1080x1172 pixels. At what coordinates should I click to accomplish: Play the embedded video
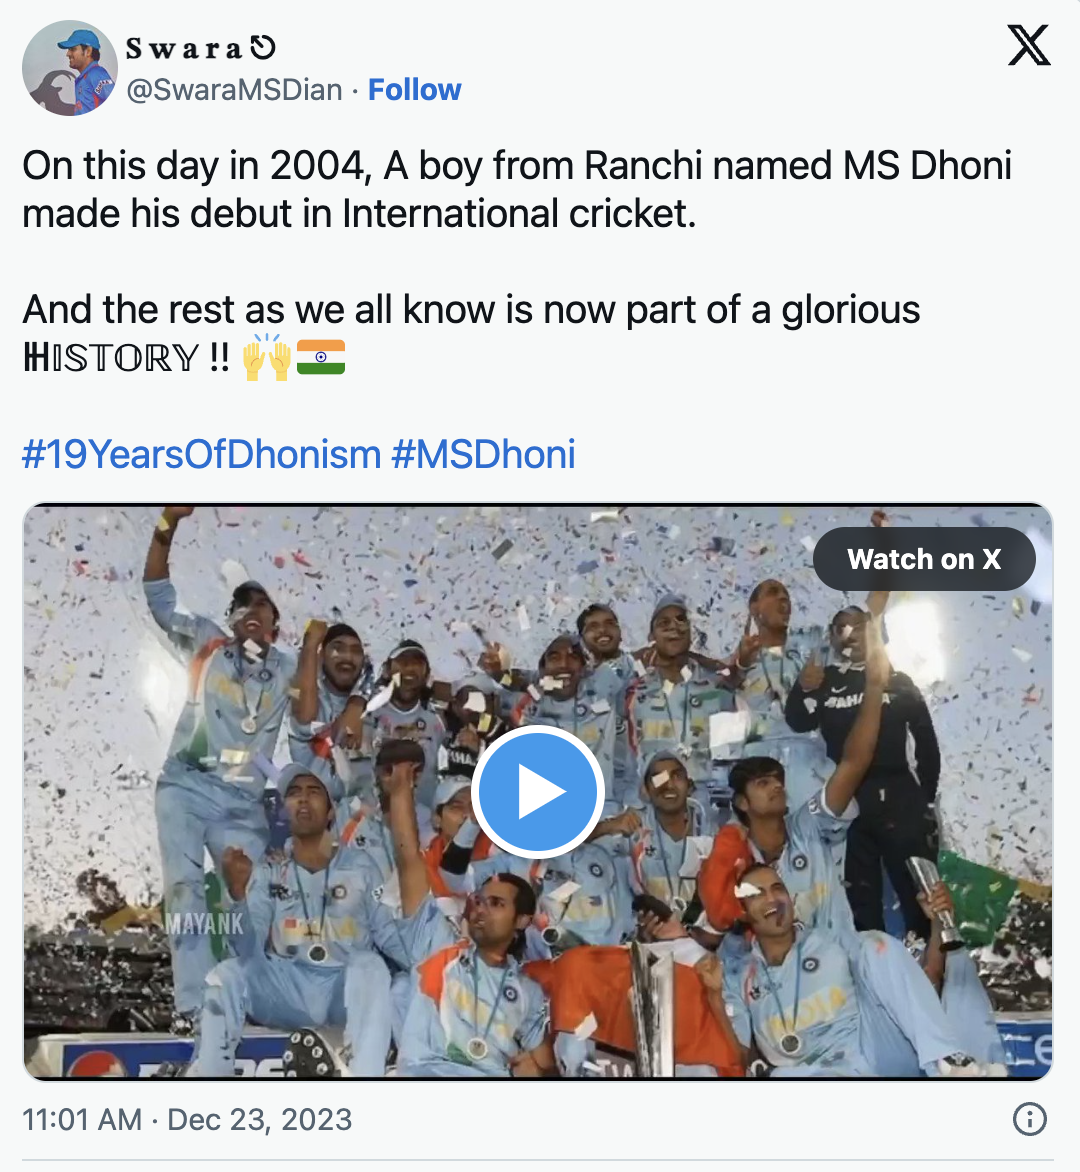537,791
